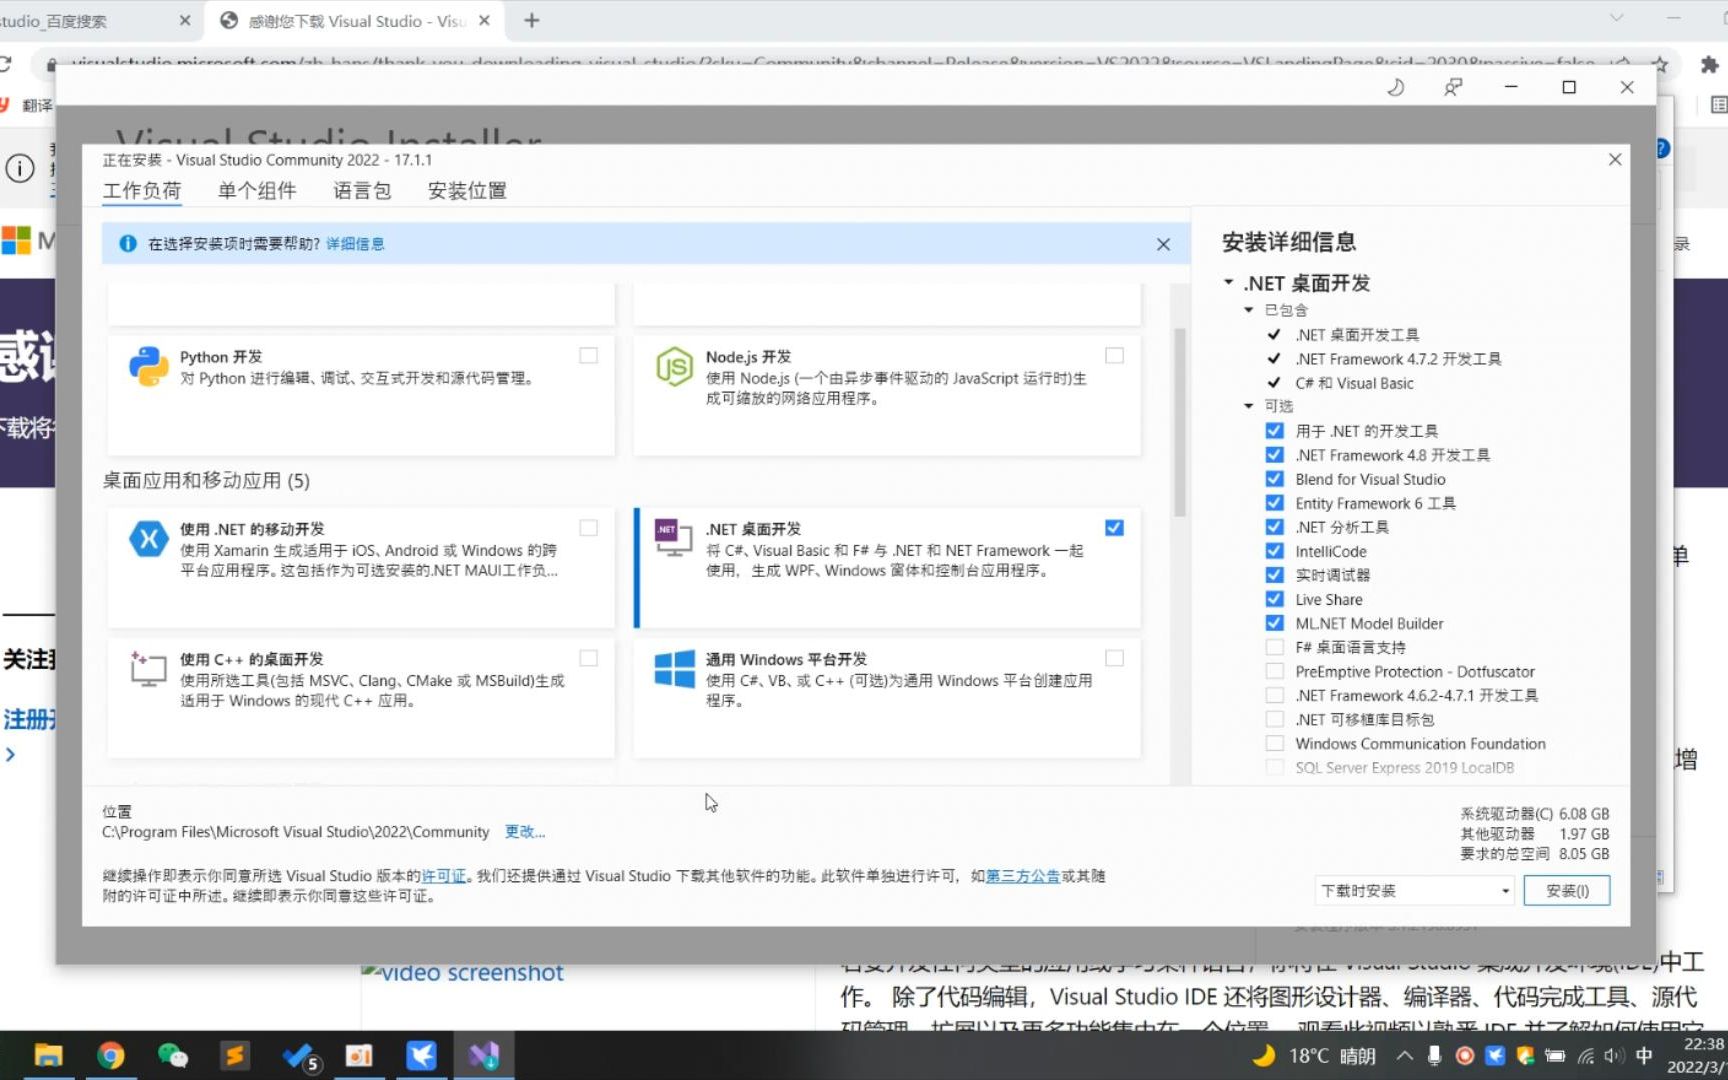Click the Universal Windows Platform icon

pyautogui.click(x=674, y=669)
